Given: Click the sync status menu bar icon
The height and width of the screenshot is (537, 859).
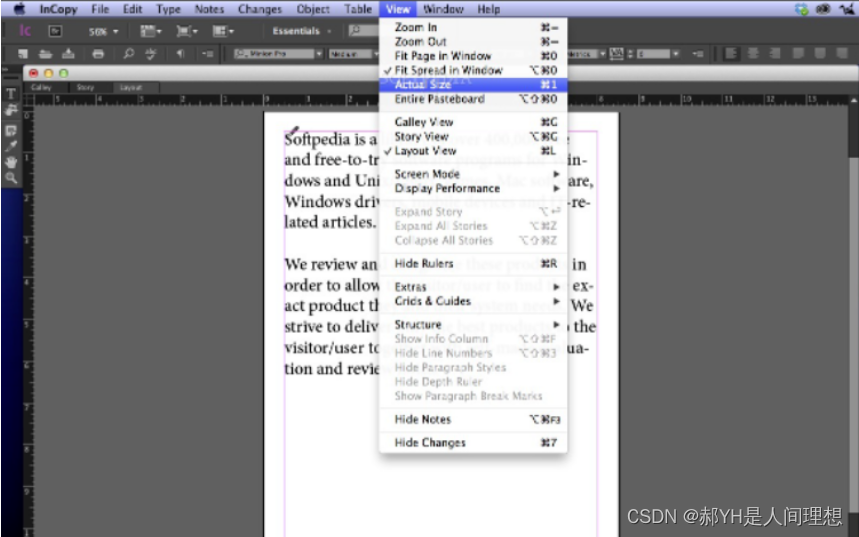Looking at the screenshot, I should (801, 9).
